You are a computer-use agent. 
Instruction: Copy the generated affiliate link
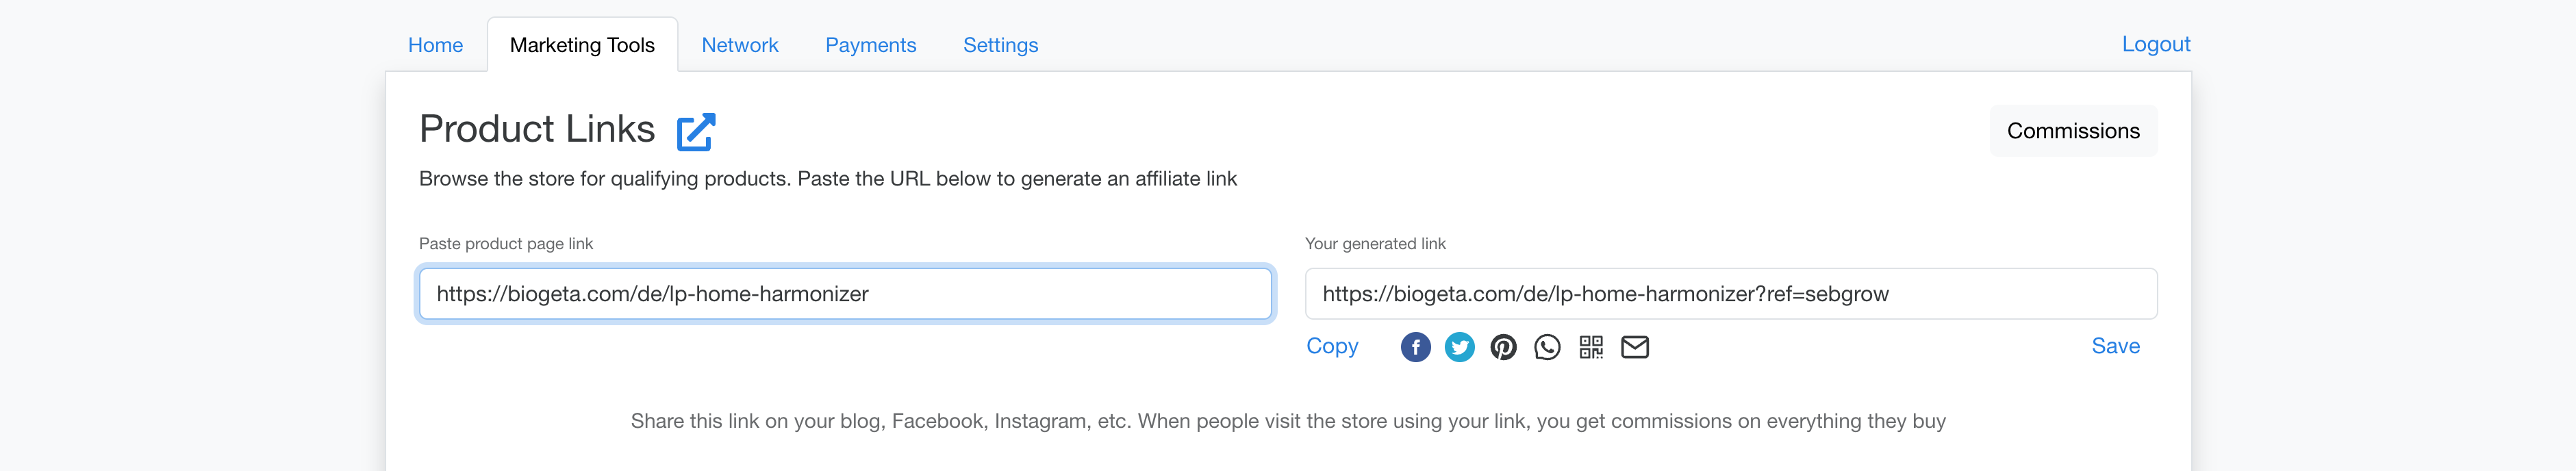[x=1332, y=346]
